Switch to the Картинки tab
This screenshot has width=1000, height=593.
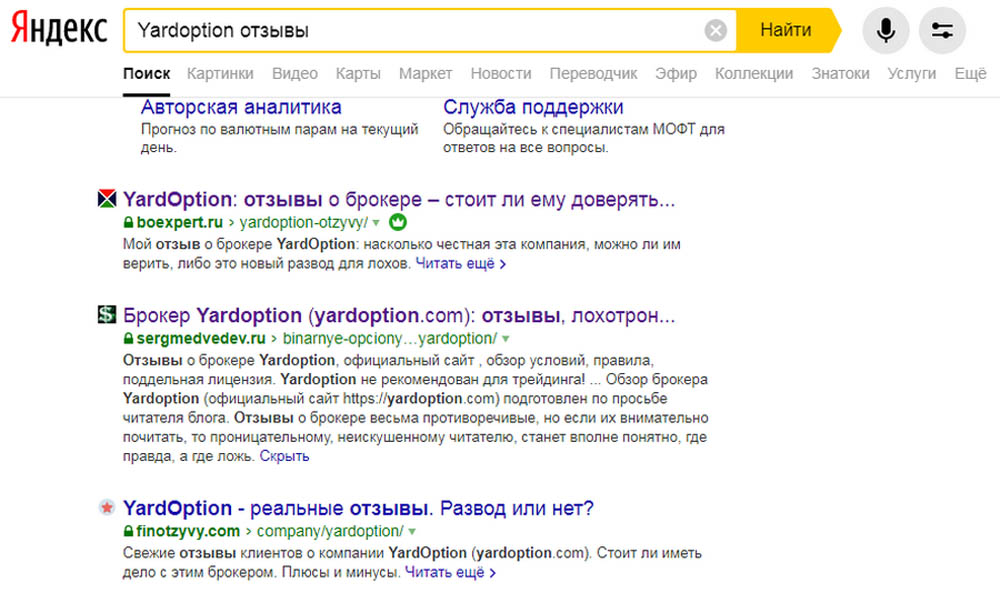220,73
